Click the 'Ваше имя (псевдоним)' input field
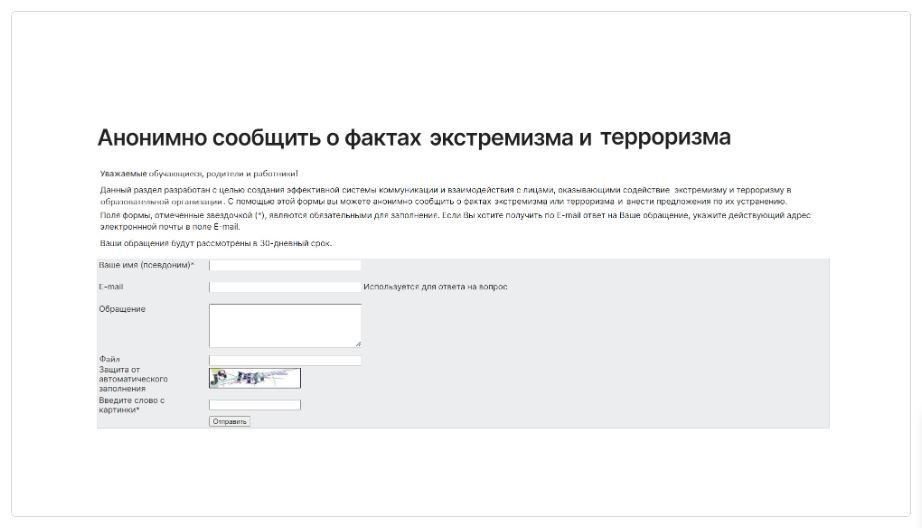Screen dimensions: 922x528 click(x=285, y=265)
